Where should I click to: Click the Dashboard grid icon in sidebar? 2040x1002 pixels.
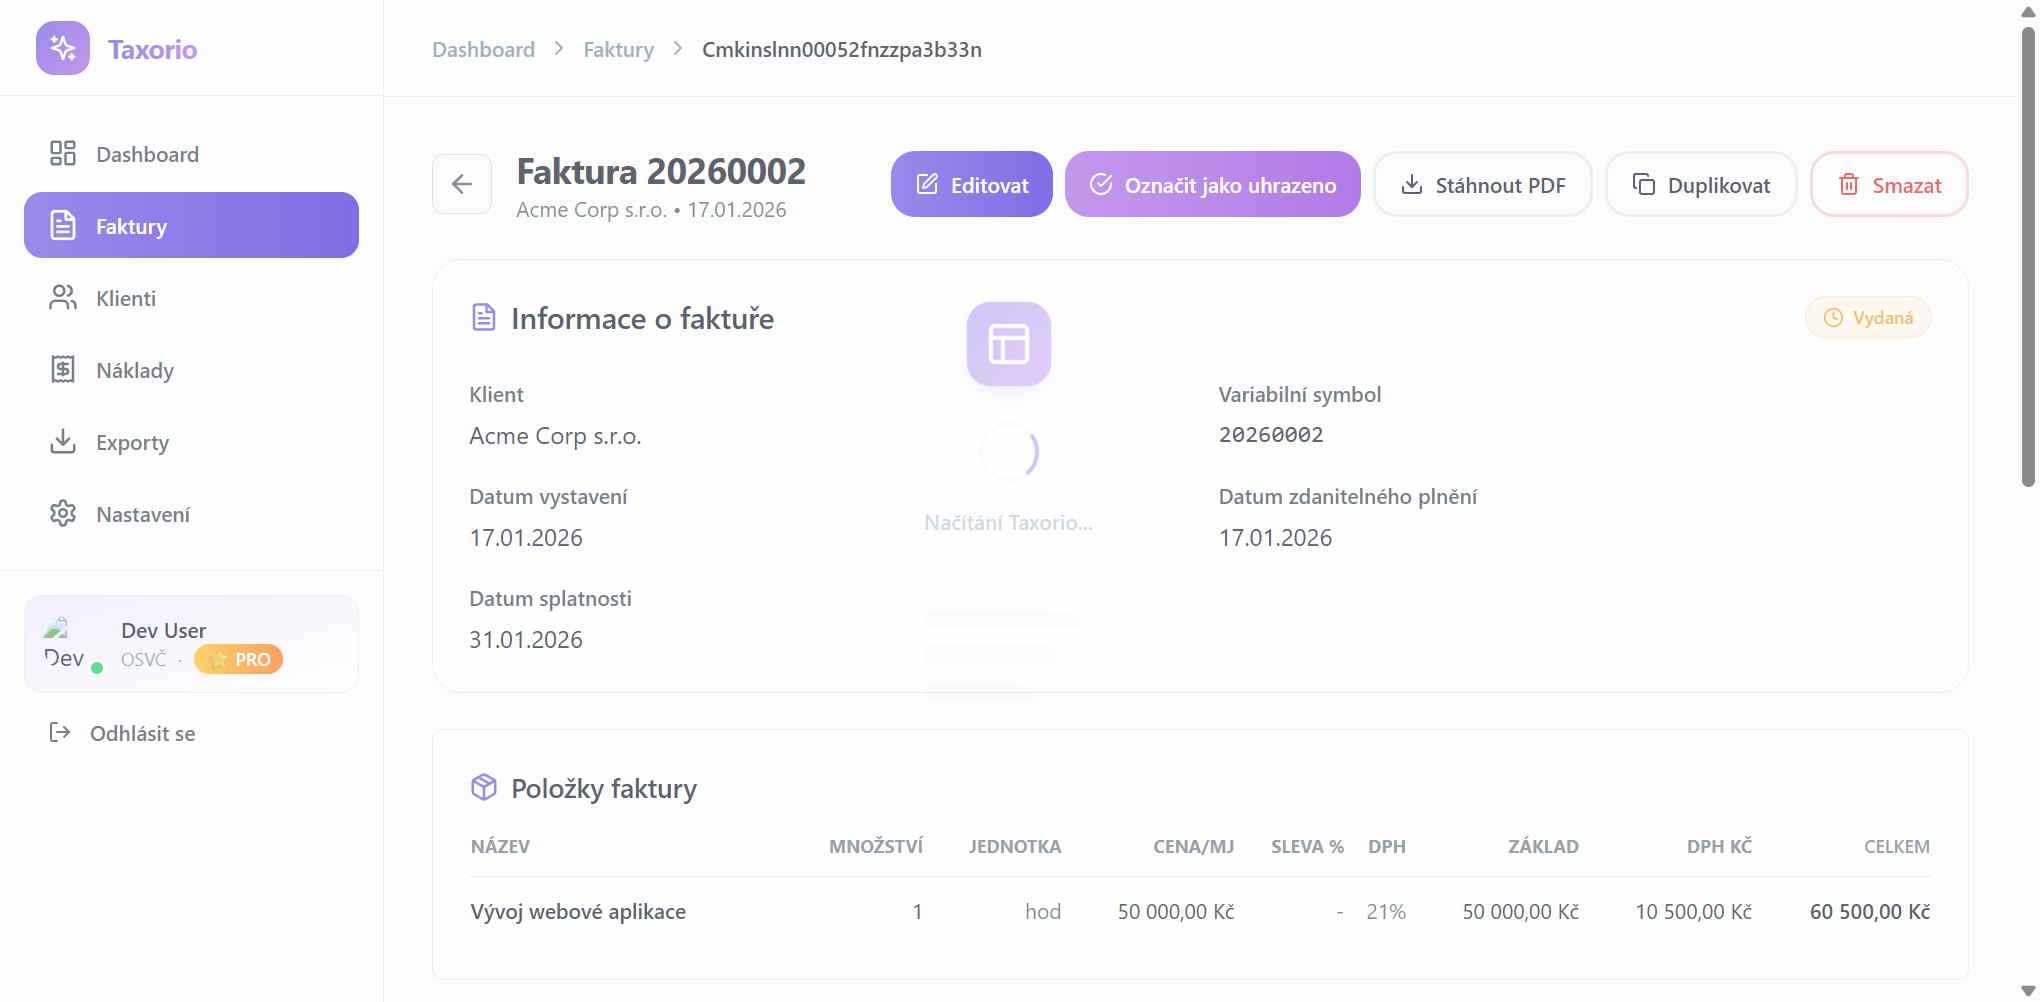[63, 153]
